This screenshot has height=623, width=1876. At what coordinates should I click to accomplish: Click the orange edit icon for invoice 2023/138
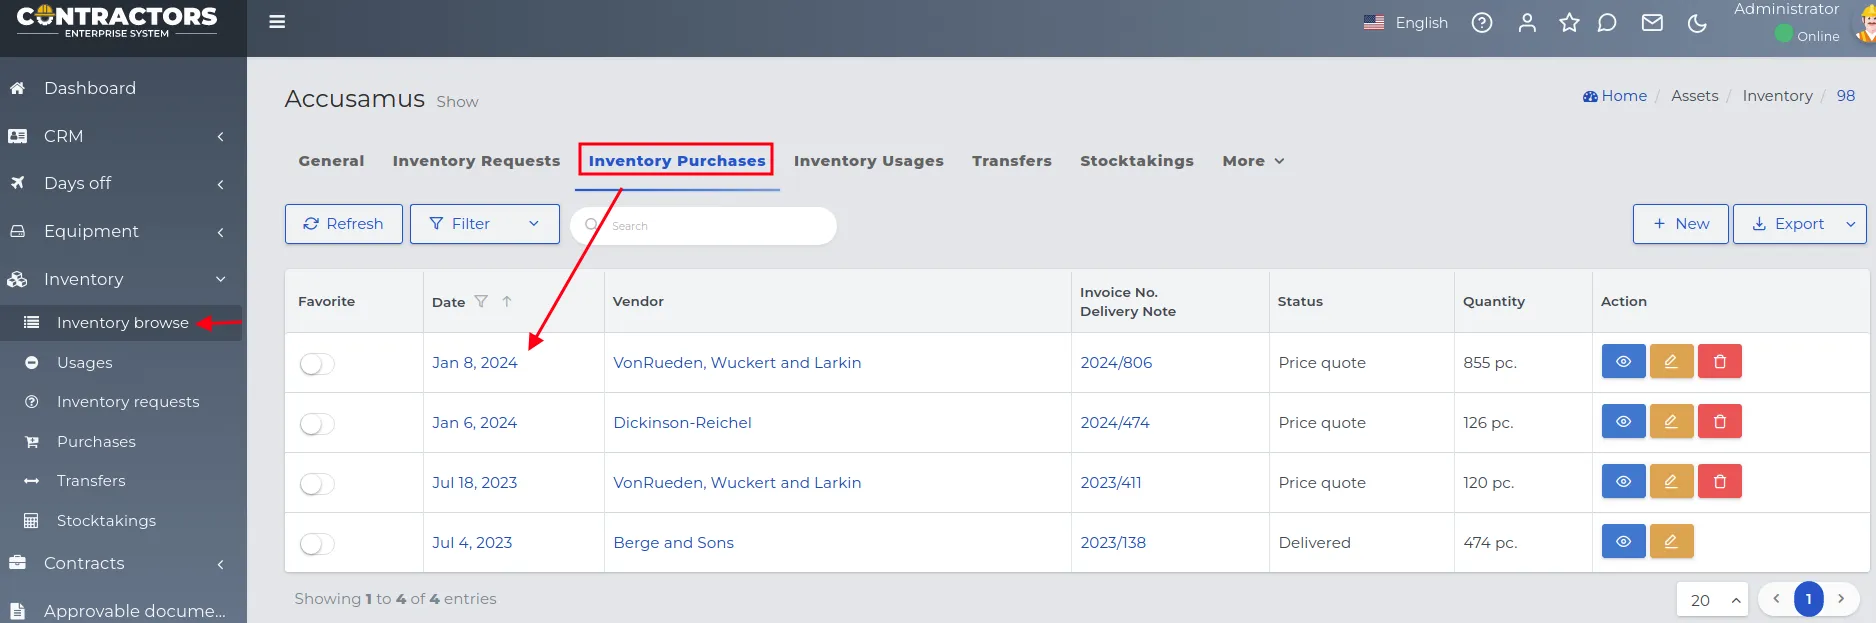1670,541
